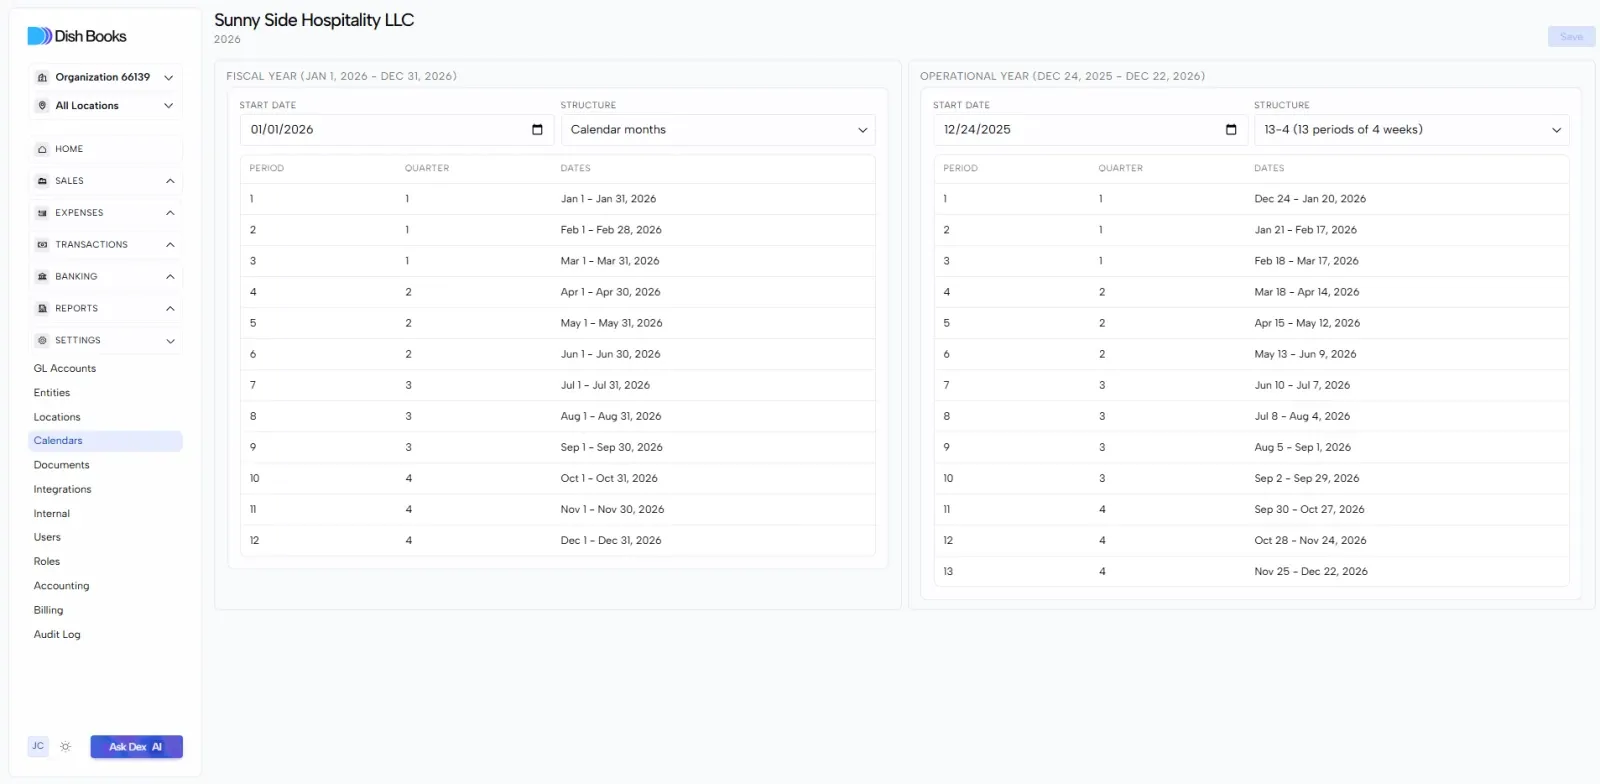Screen dimensions: 1600x784
Task: Open the Organization 66139 dropdown
Action: coord(105,77)
